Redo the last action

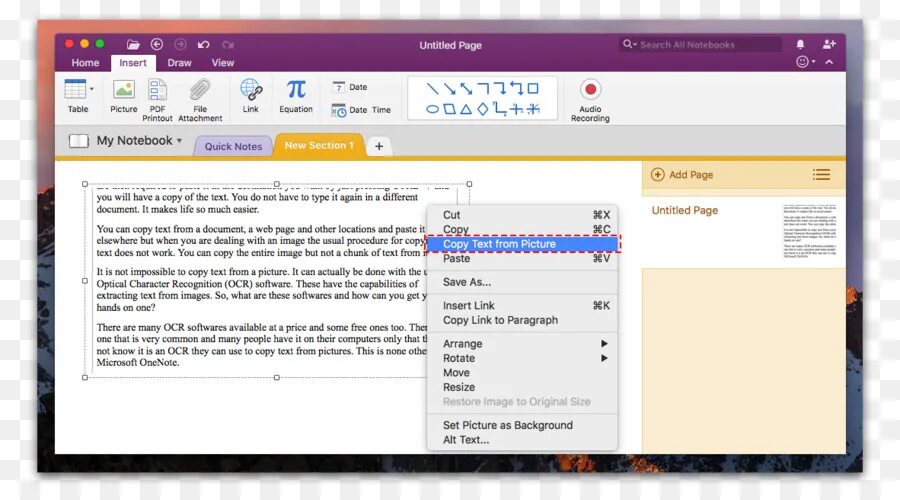pyautogui.click(x=228, y=44)
